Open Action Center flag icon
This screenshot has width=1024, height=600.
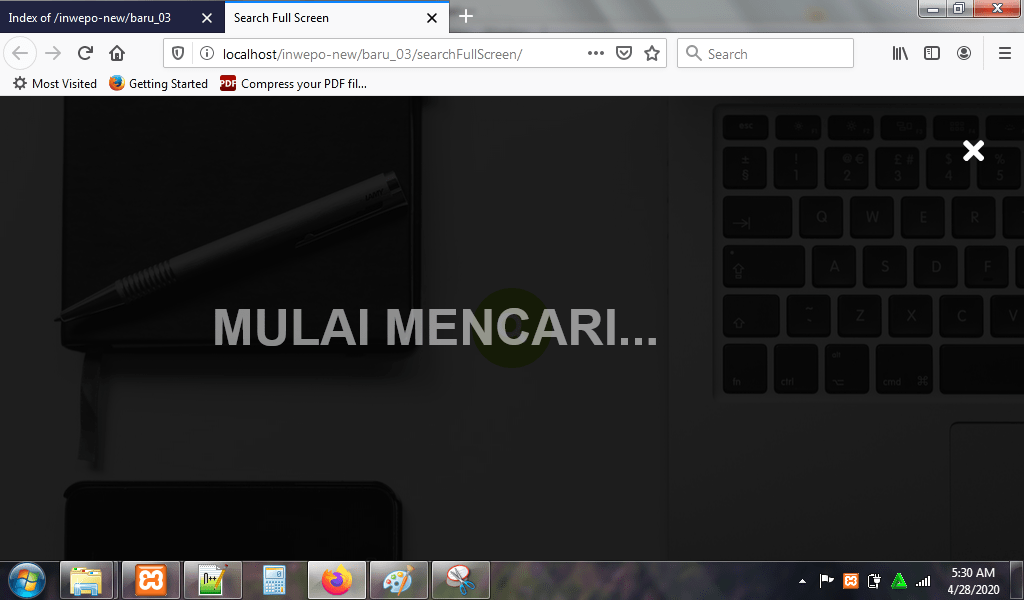[x=826, y=580]
